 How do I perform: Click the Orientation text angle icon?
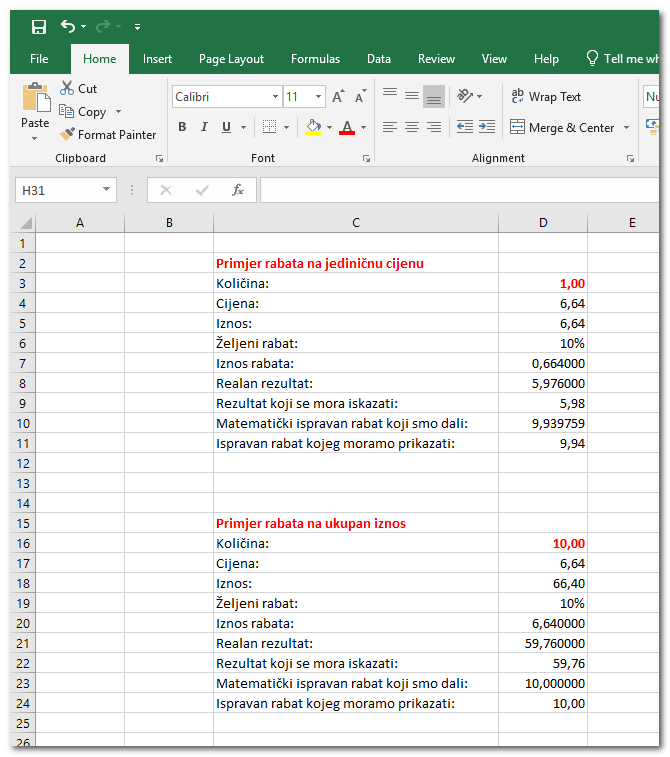465,96
